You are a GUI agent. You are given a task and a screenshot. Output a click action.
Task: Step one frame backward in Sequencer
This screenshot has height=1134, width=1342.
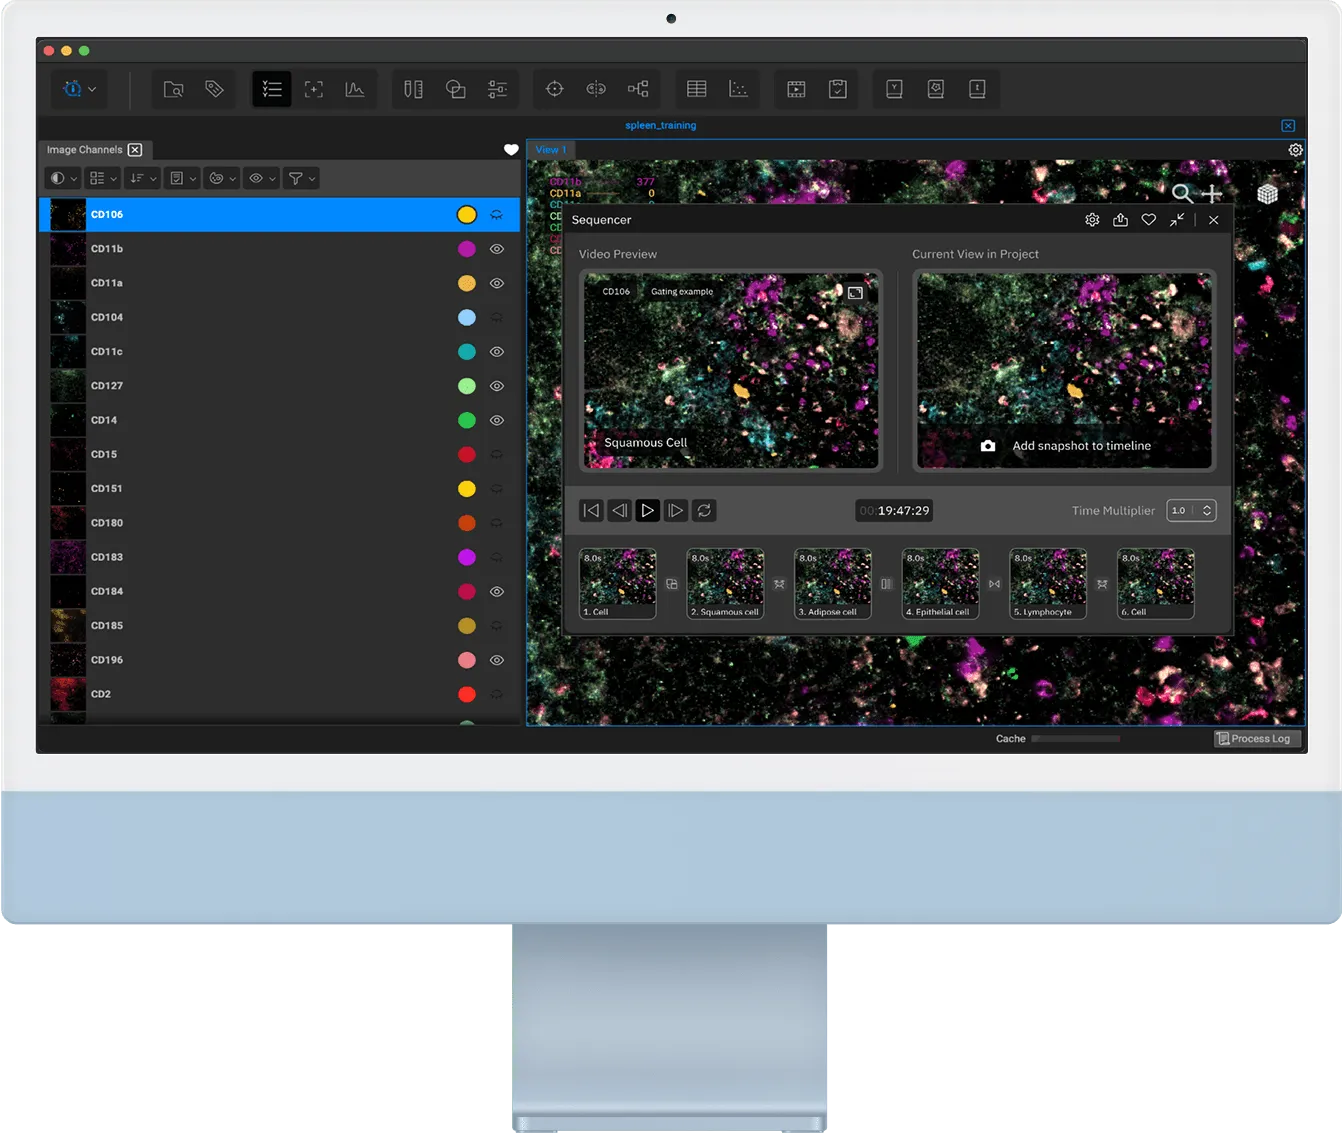coord(619,510)
